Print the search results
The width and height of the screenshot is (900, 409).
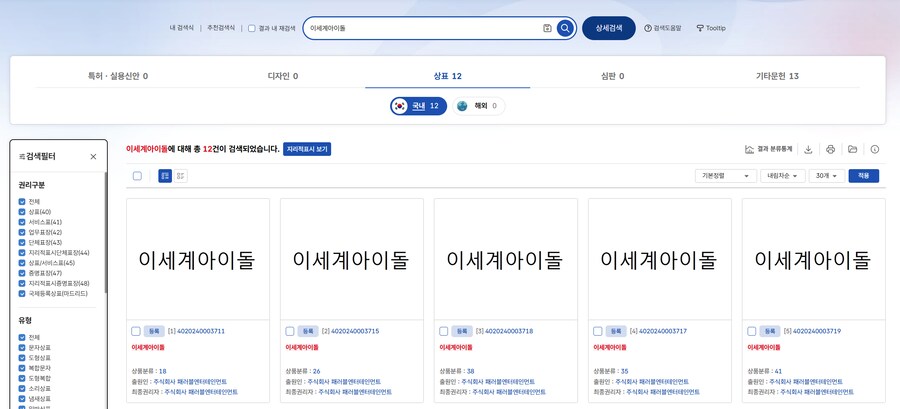coord(830,149)
